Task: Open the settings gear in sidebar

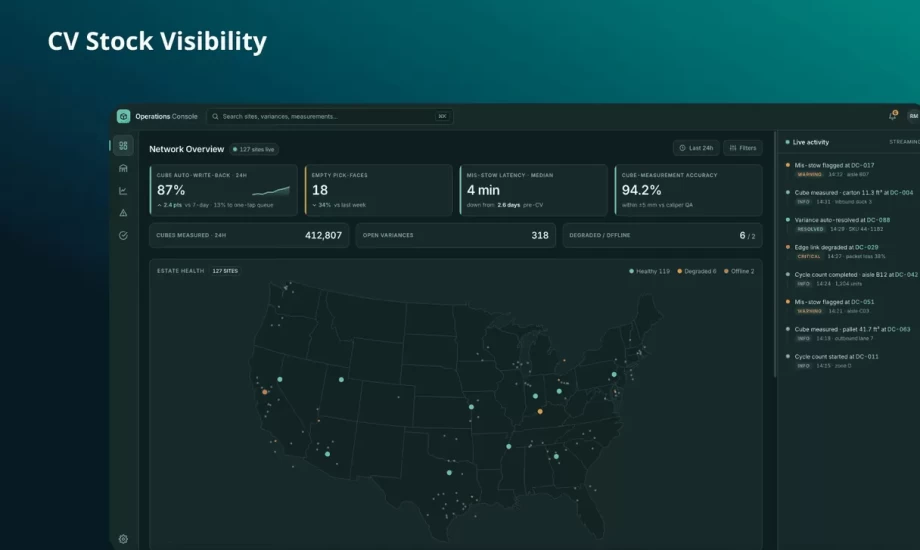Action: (x=123, y=539)
